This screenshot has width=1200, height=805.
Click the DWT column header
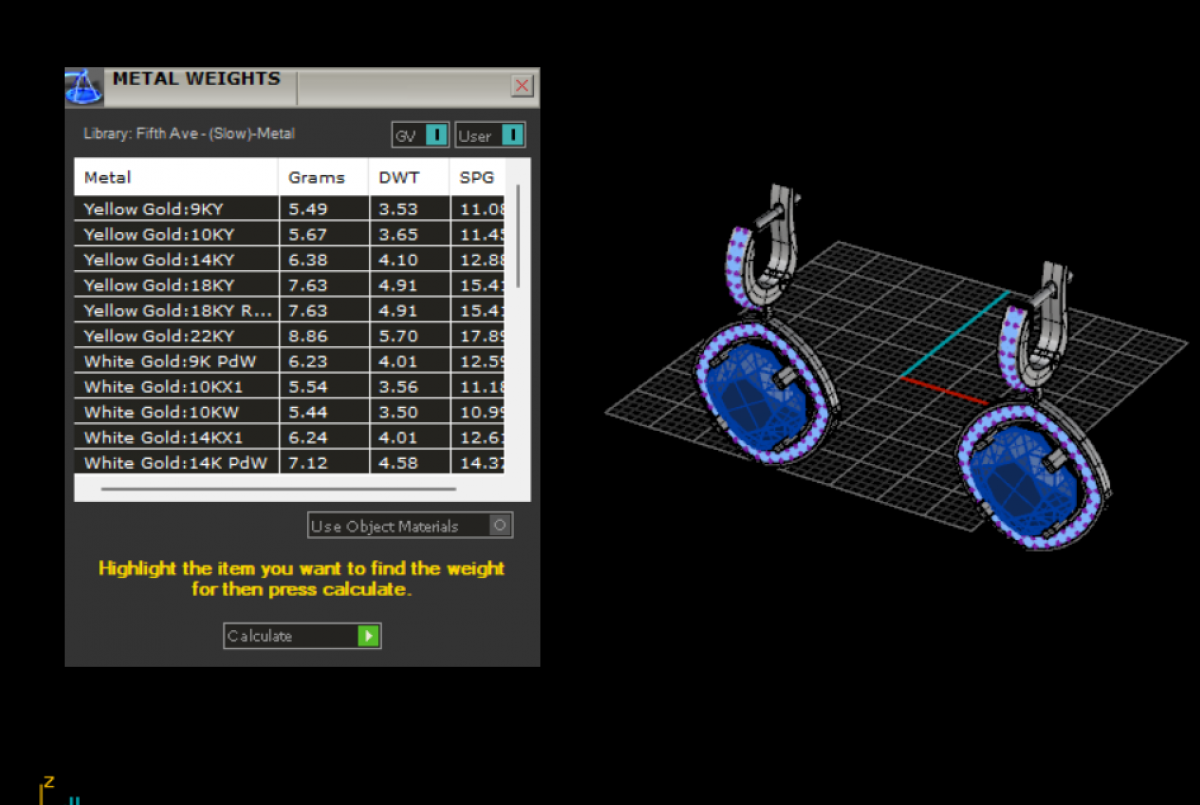tap(399, 178)
